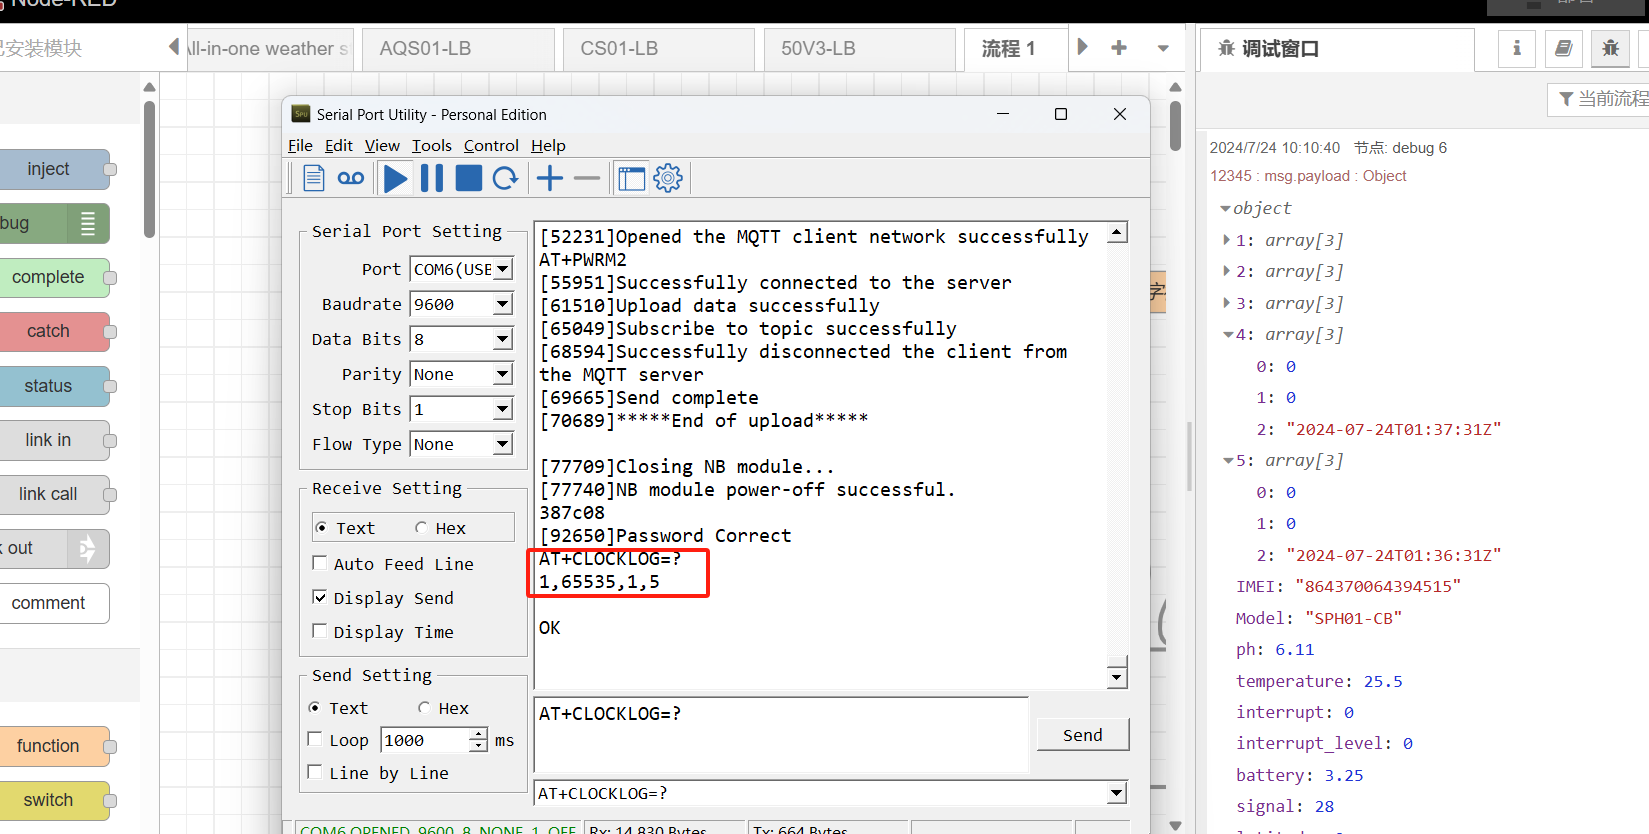Viewport: 1649px width, 834px height.
Task: Uncheck the Display Send checkbox
Action: coord(320,597)
